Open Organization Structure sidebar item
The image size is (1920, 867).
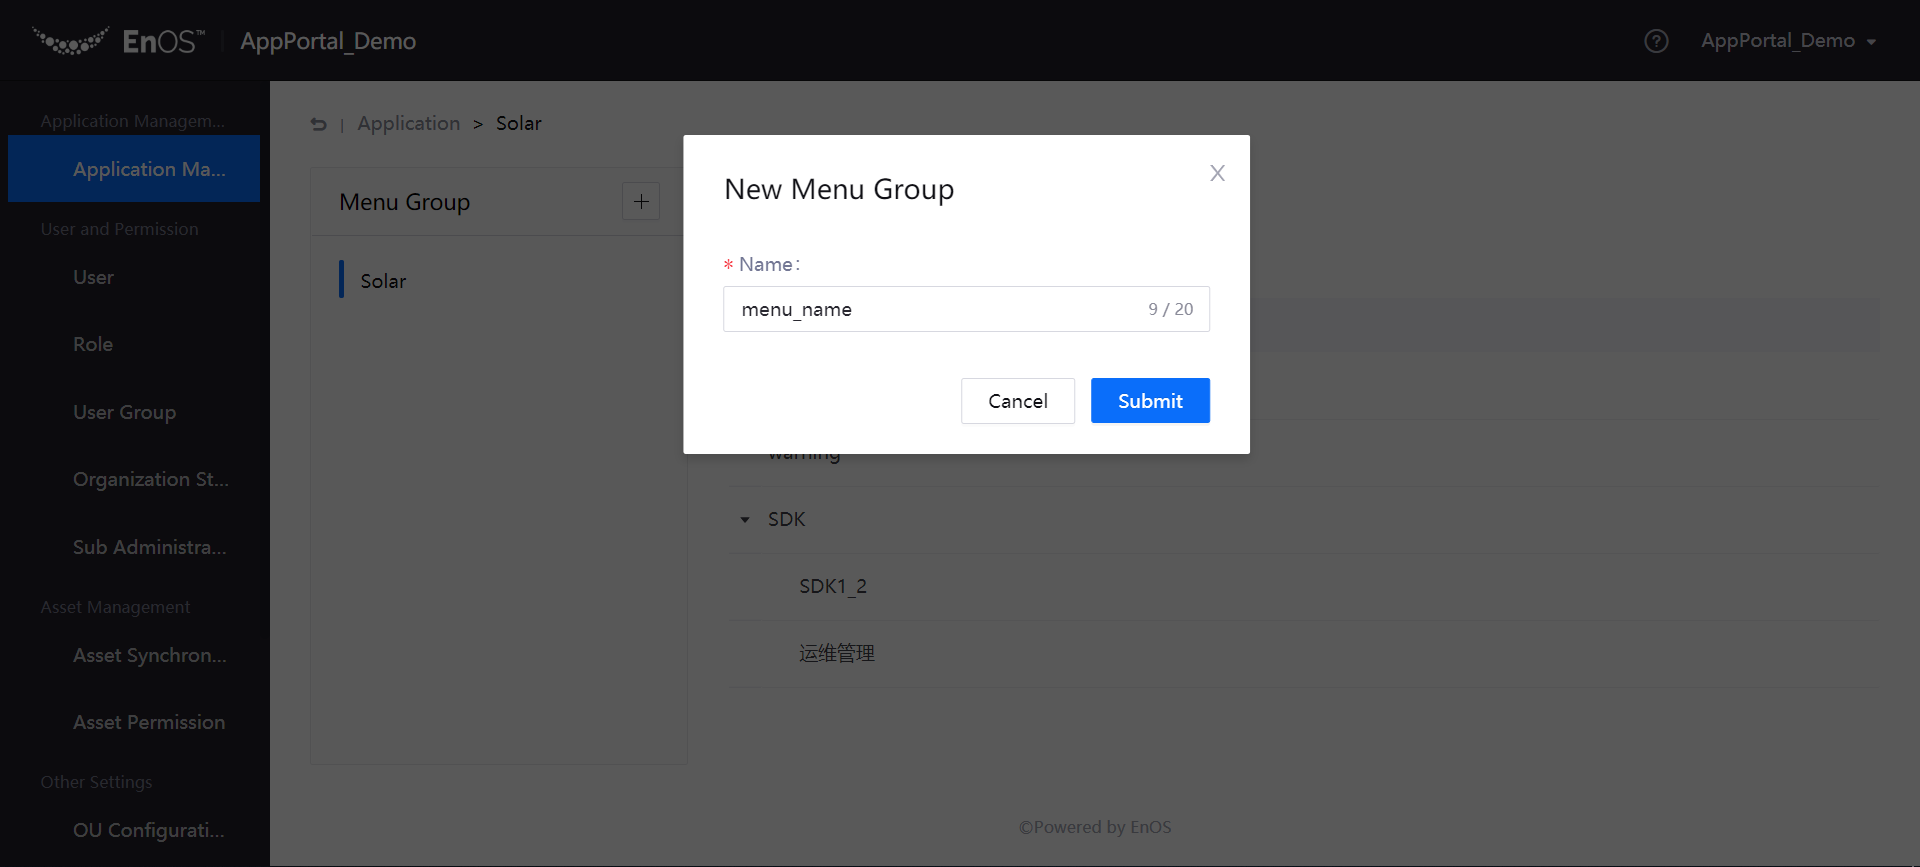(150, 480)
